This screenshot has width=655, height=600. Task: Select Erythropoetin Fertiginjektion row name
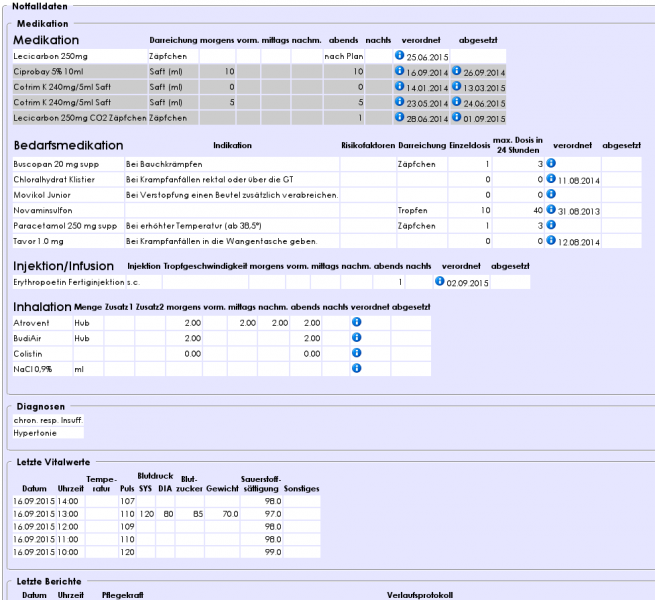[x=69, y=282]
